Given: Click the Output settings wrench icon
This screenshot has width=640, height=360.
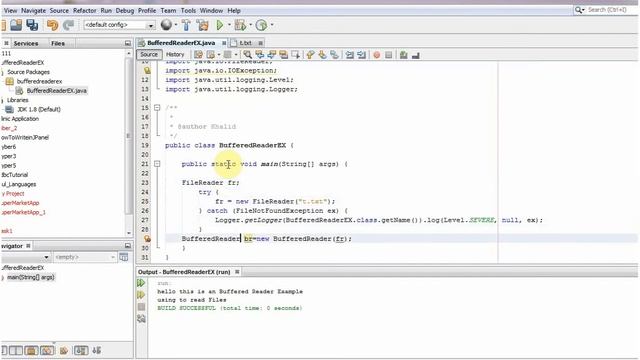Looking at the screenshot, I should click(141, 318).
